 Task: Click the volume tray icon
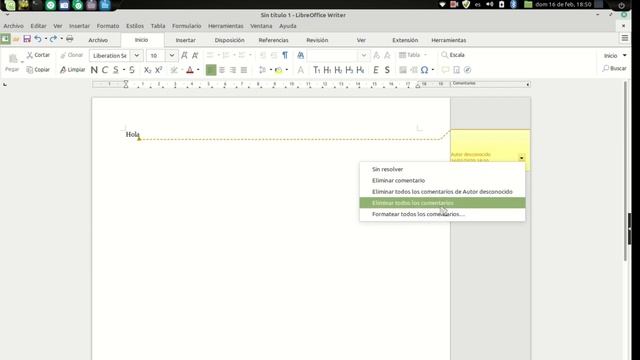[490, 4]
